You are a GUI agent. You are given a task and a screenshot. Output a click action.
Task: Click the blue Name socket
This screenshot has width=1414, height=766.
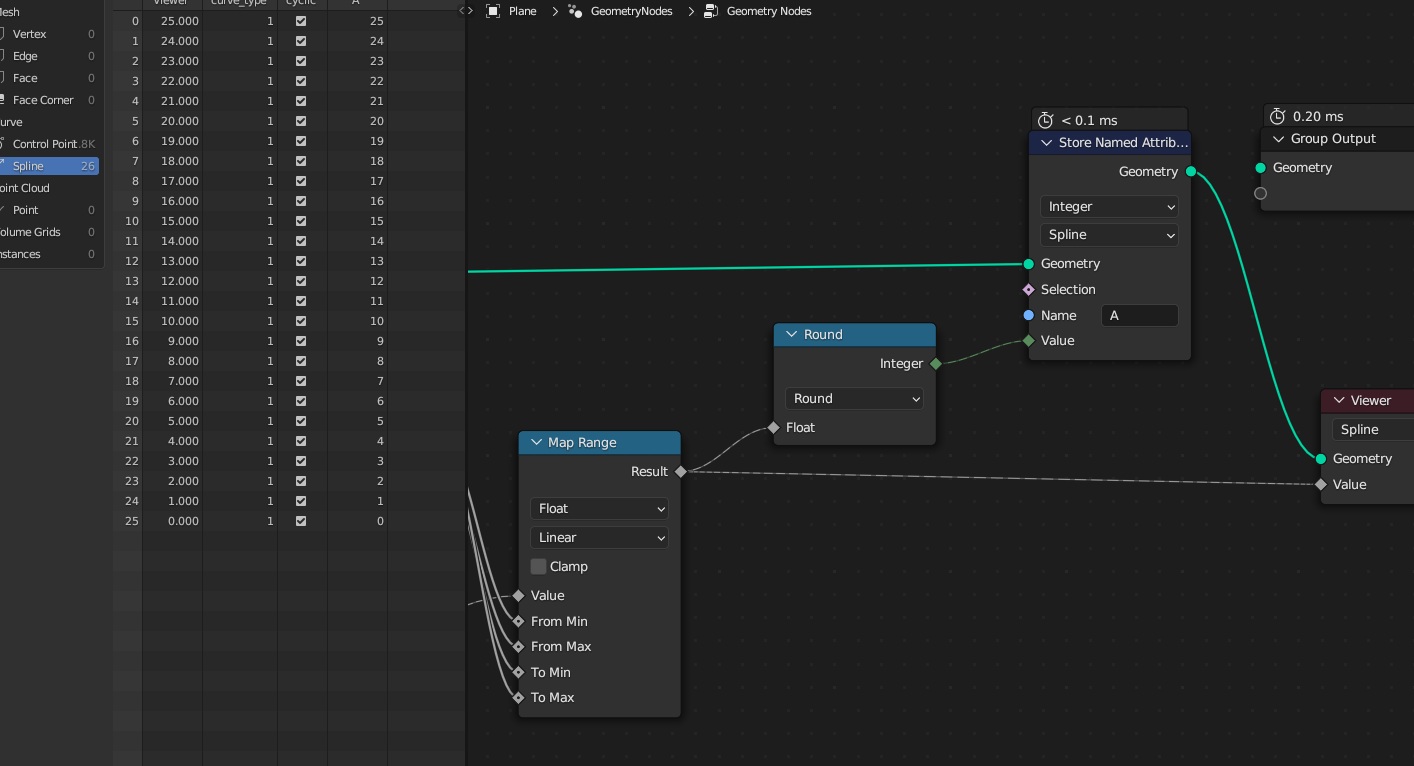click(x=1029, y=316)
